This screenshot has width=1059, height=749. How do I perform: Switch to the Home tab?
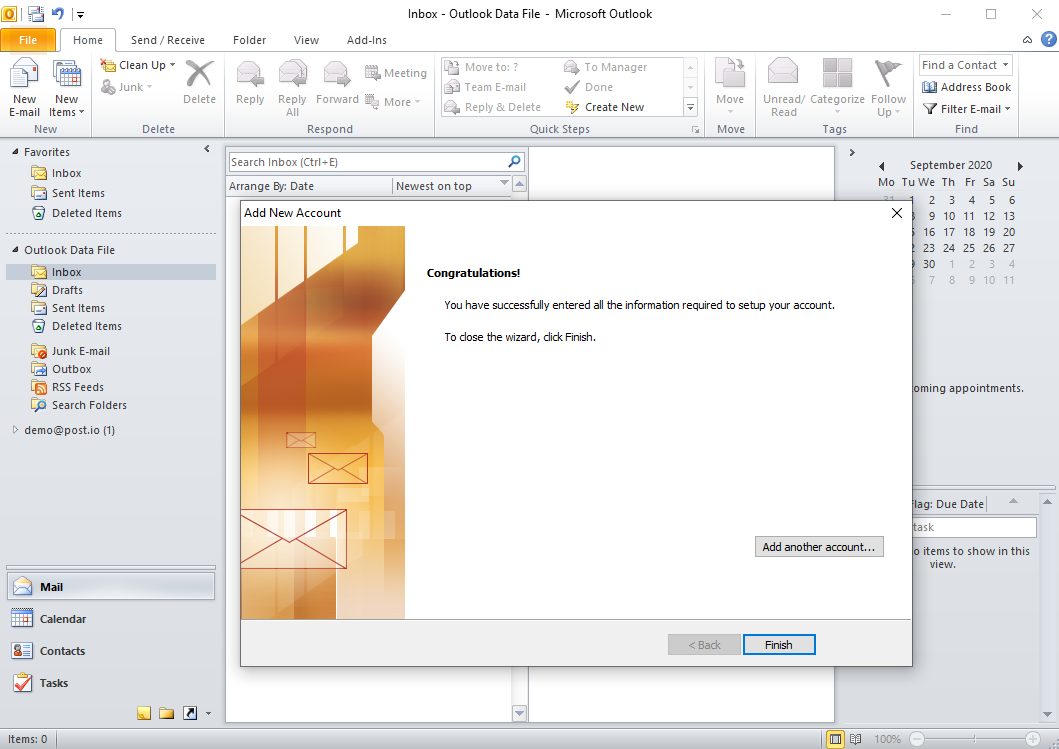(88, 40)
